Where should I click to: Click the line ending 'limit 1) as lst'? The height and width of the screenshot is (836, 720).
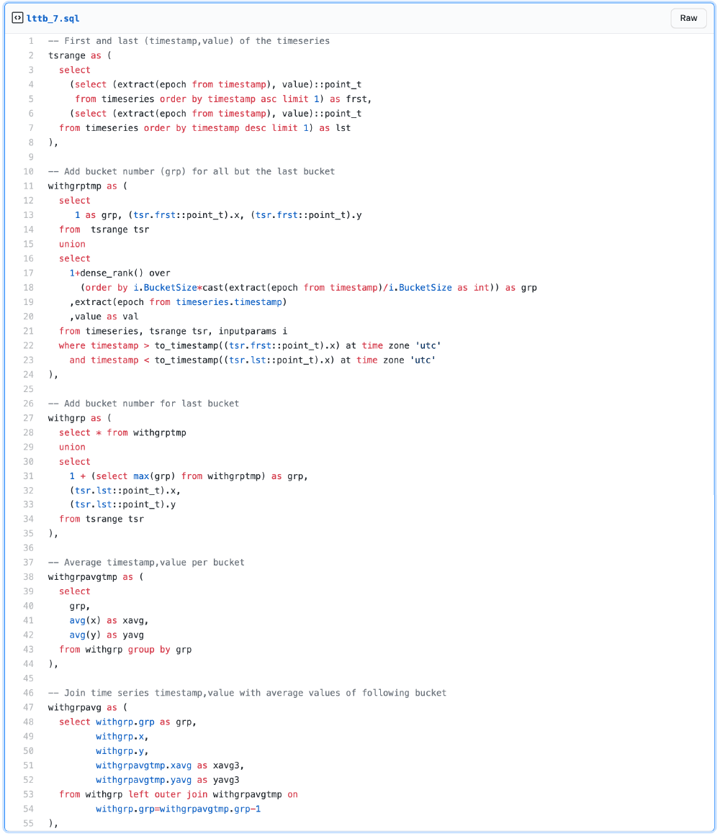pos(205,128)
